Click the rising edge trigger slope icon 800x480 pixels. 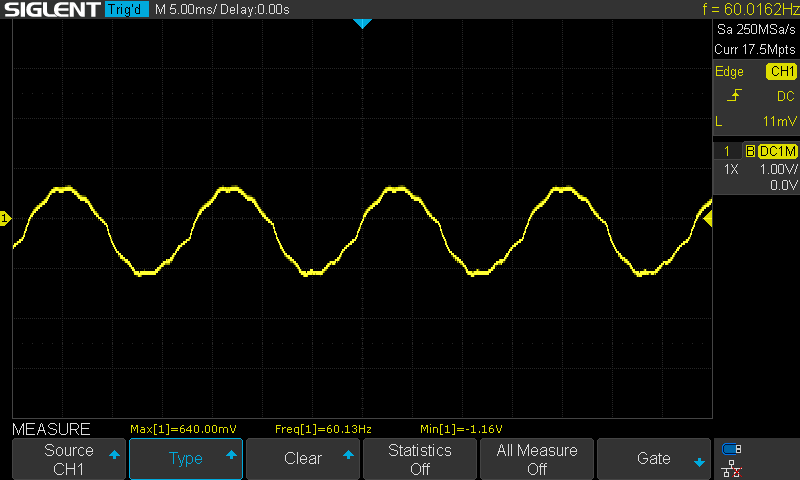pyautogui.click(x=735, y=96)
